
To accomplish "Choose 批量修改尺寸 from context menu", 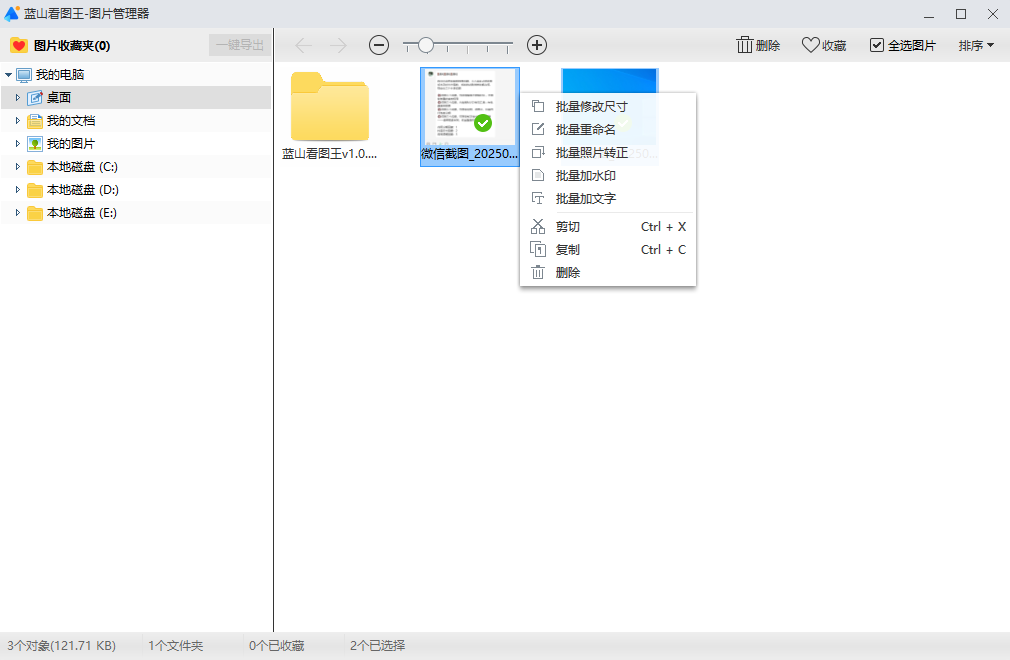I will pyautogui.click(x=607, y=106).
